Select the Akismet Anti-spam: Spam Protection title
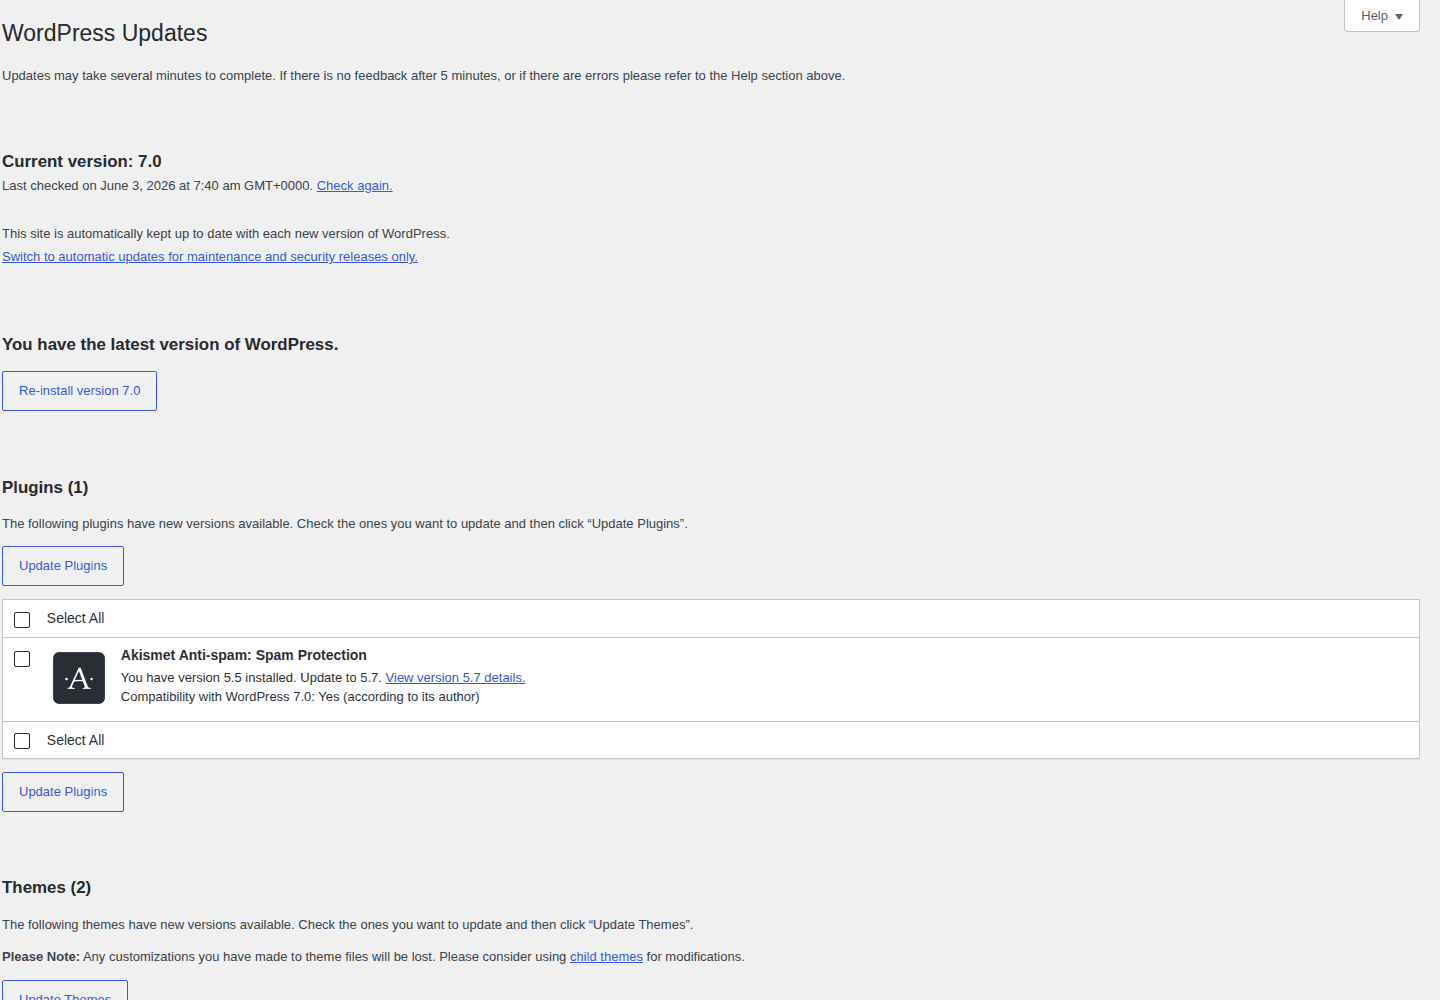Viewport: 1440px width, 1000px height. click(x=244, y=655)
